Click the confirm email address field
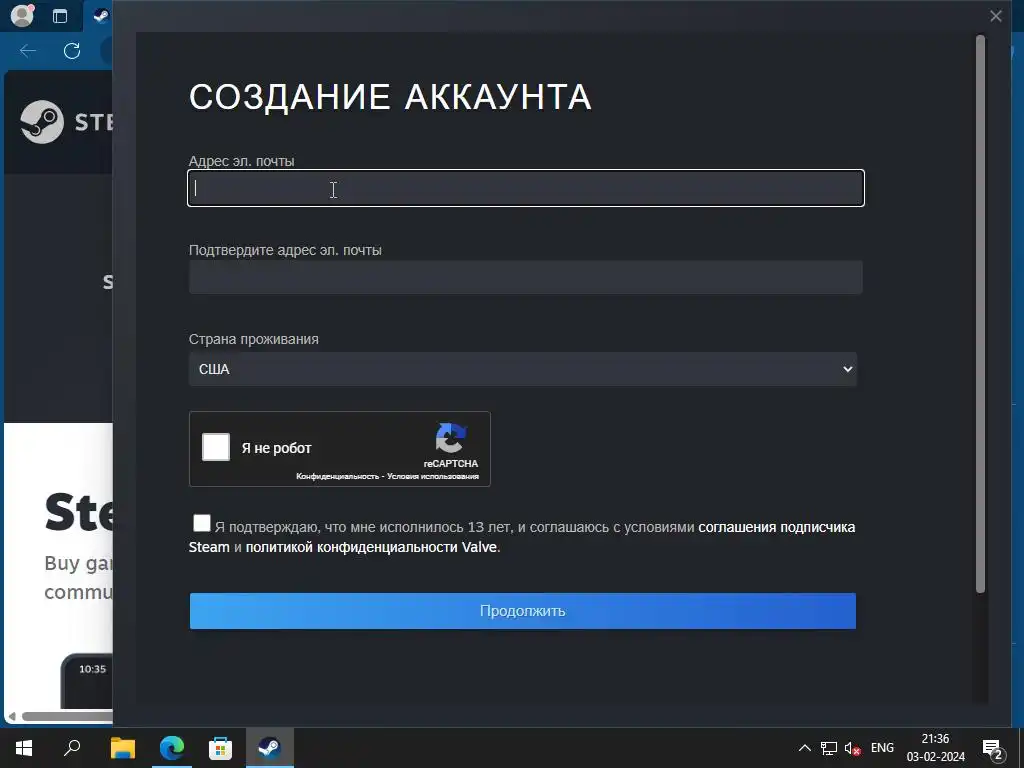1024x768 pixels. pos(526,277)
